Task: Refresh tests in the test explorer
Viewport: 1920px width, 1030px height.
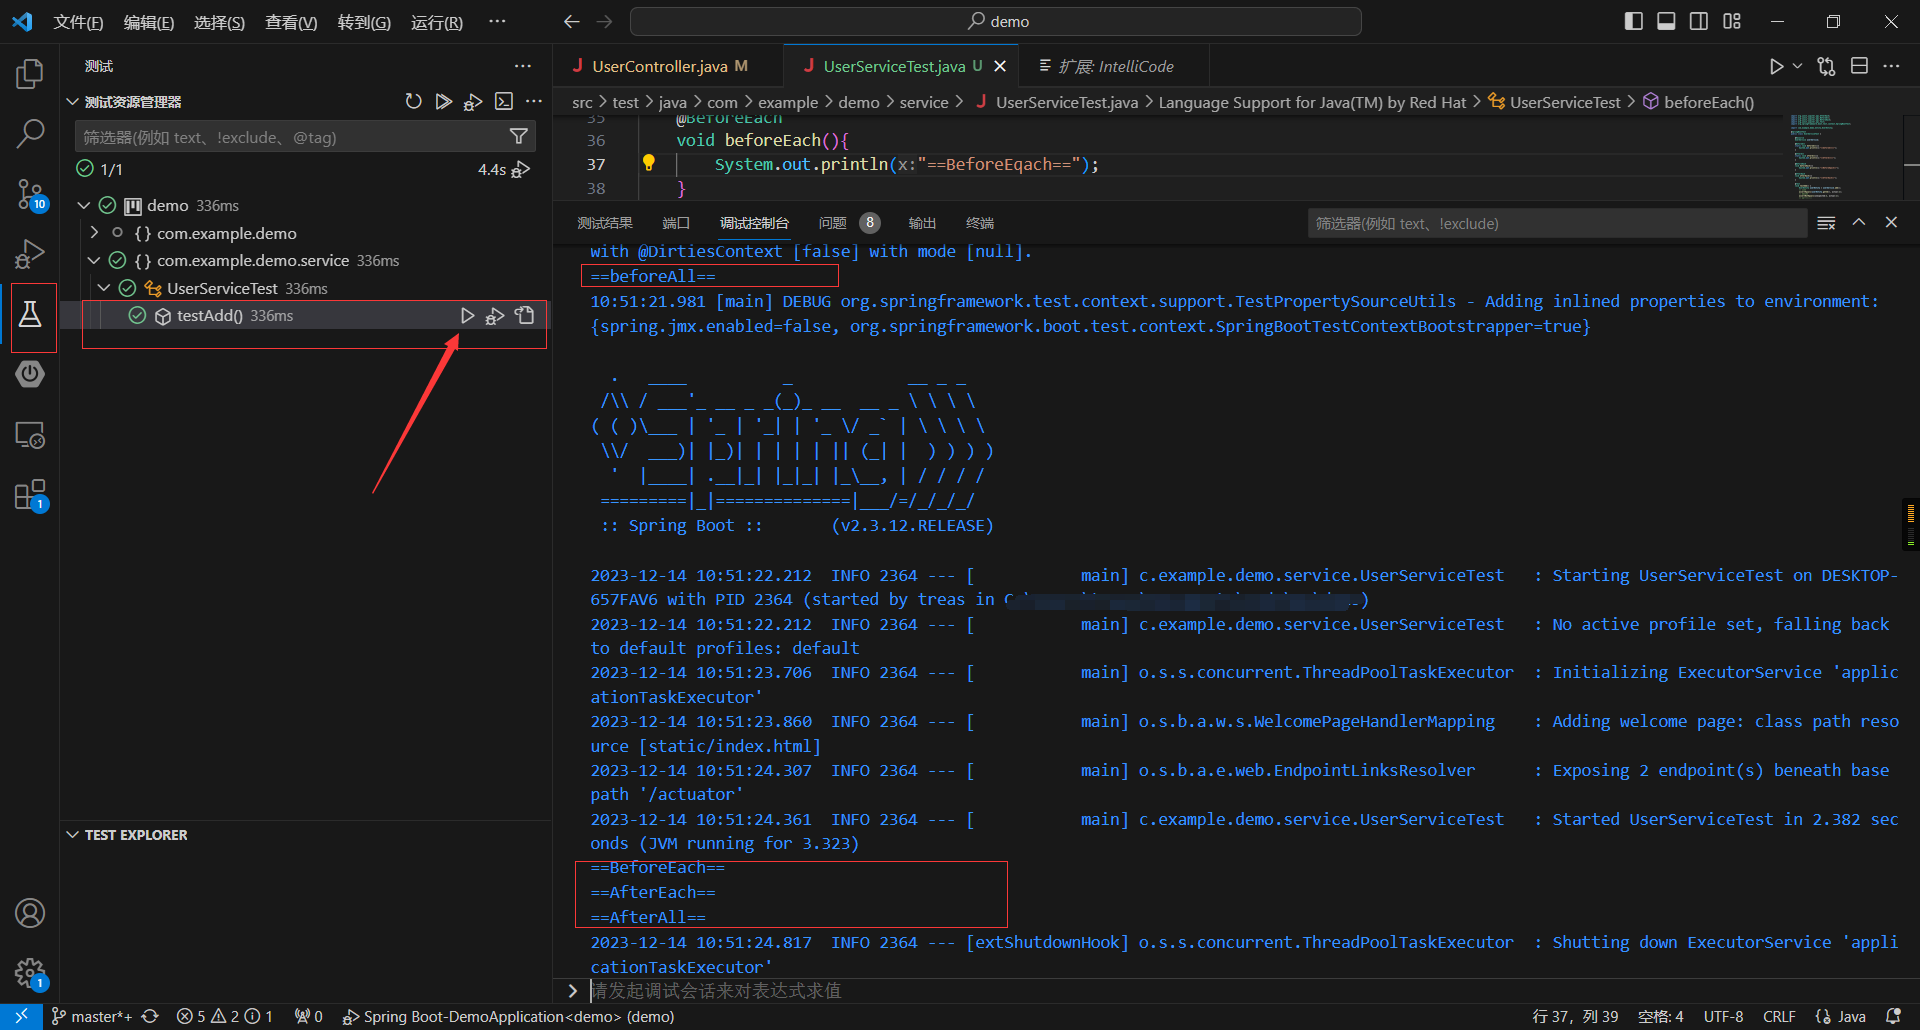Action: 413,101
